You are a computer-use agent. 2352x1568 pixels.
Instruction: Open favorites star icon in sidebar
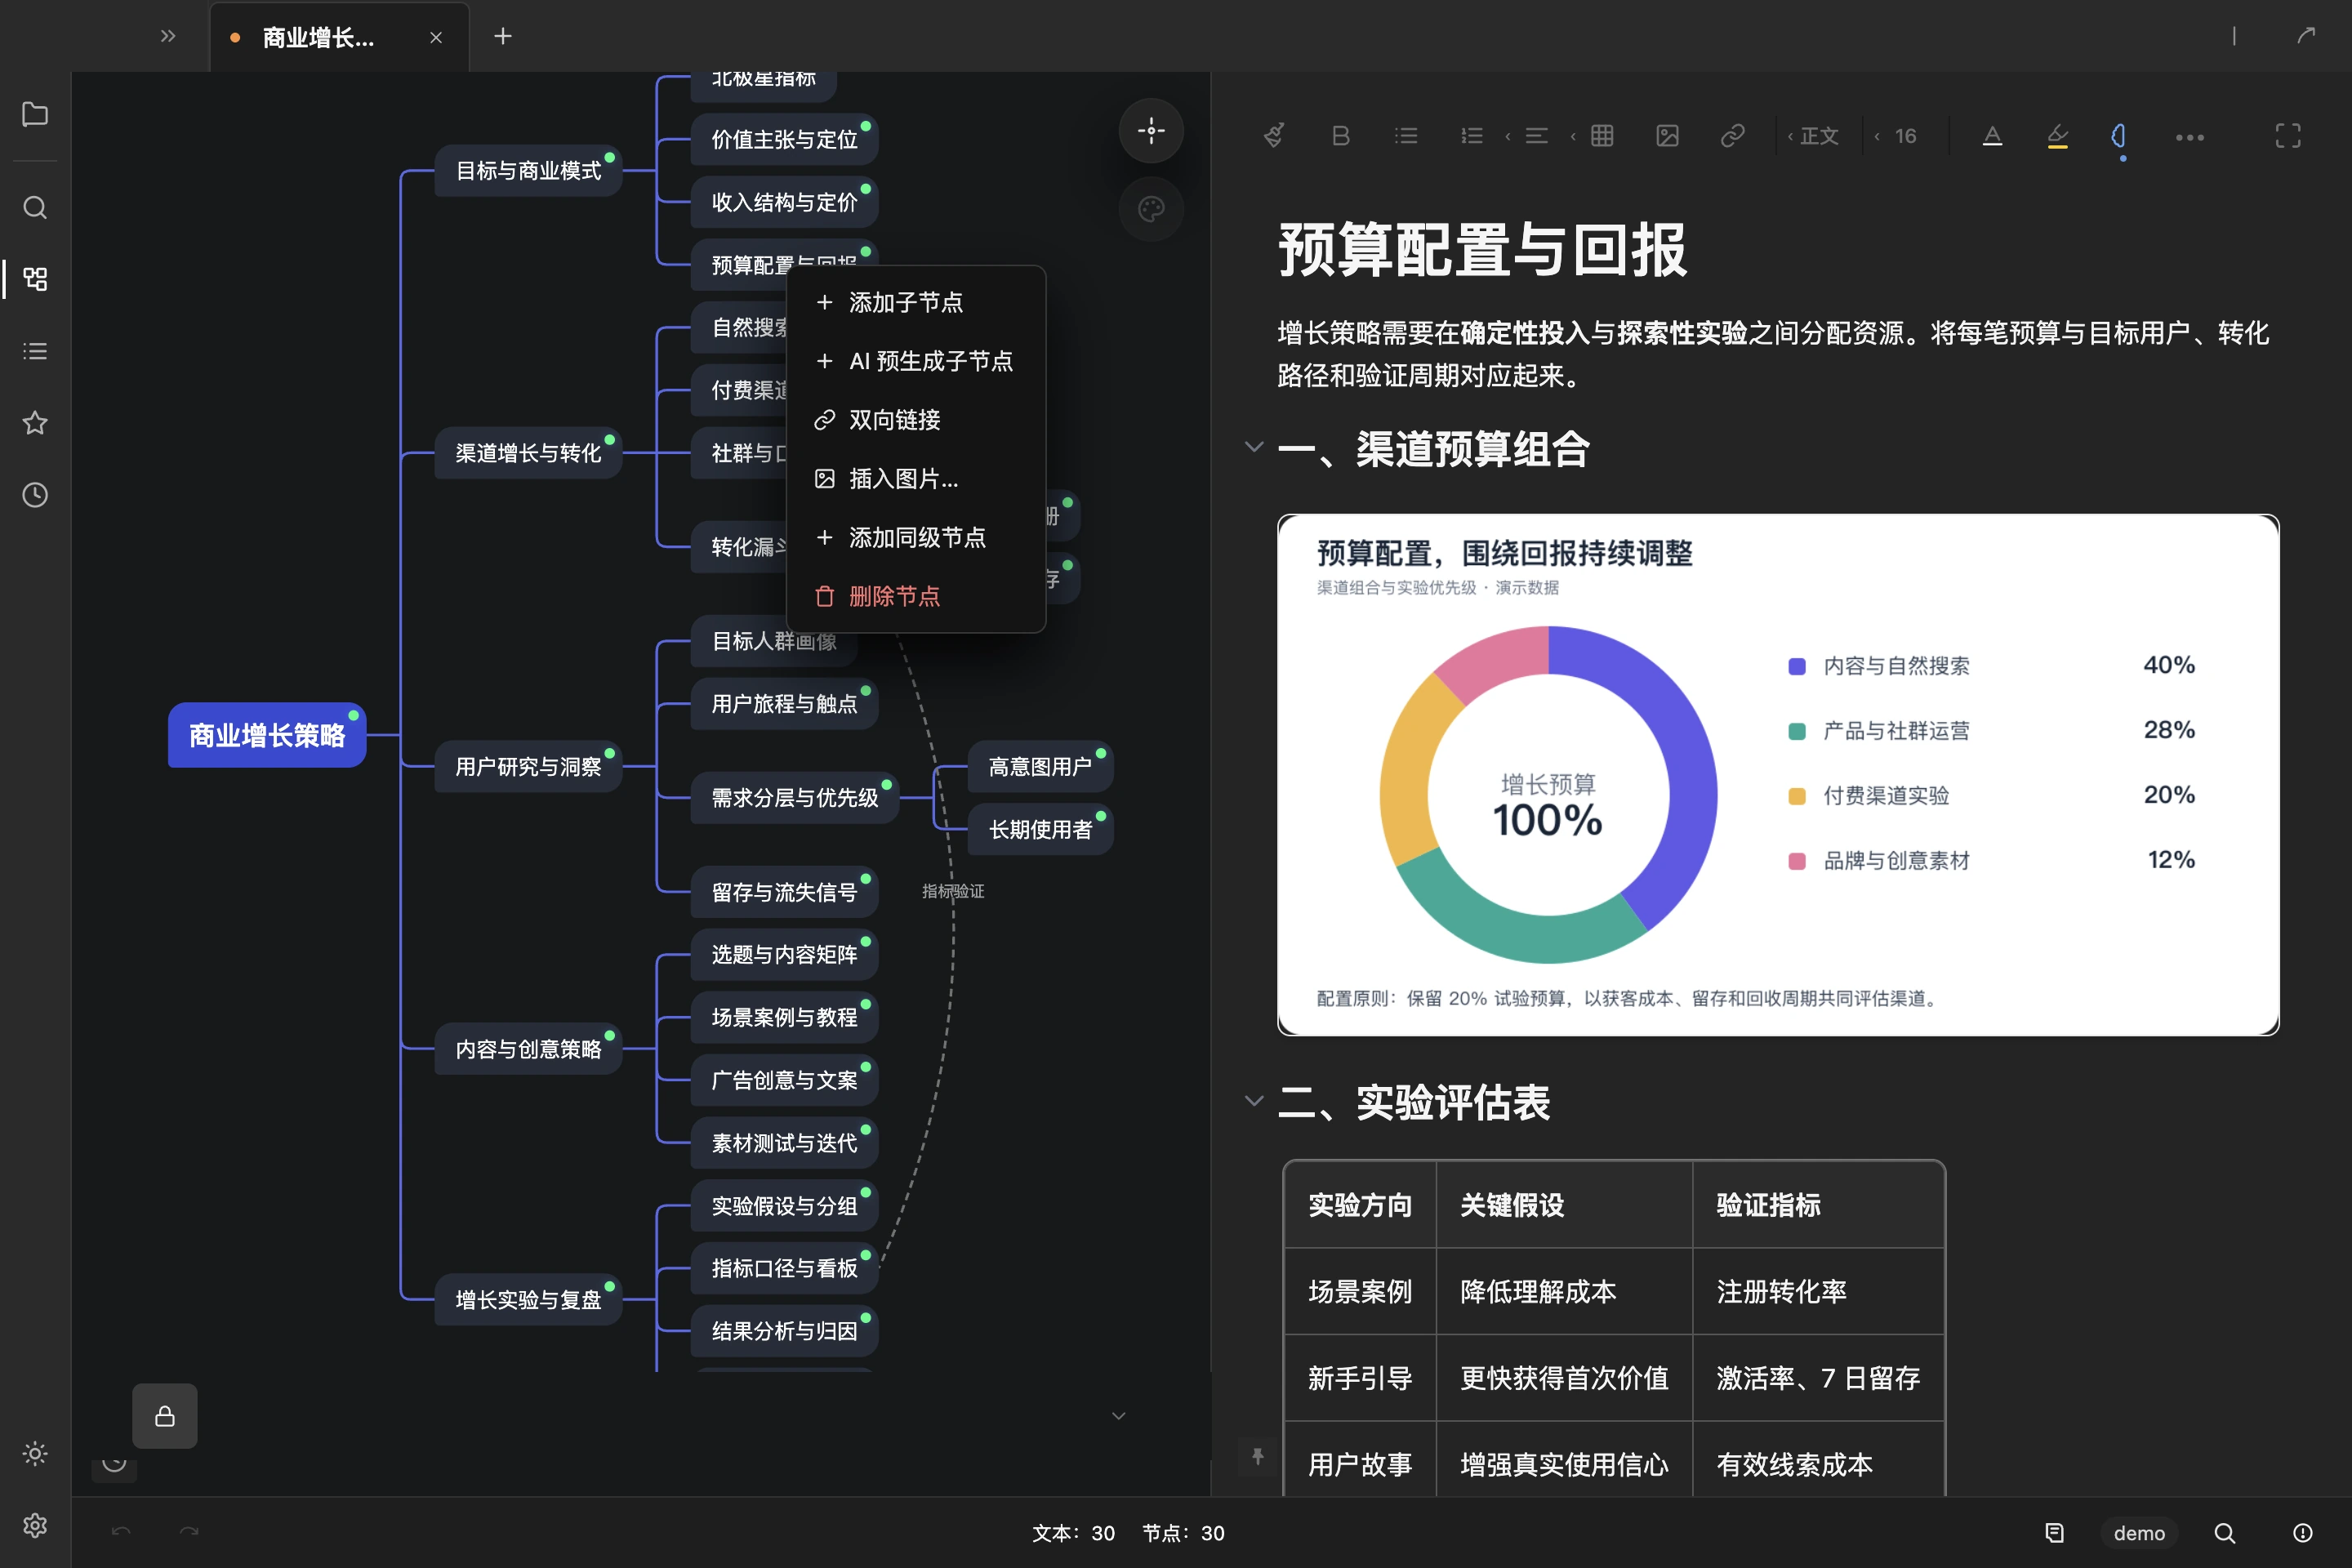pyautogui.click(x=35, y=423)
